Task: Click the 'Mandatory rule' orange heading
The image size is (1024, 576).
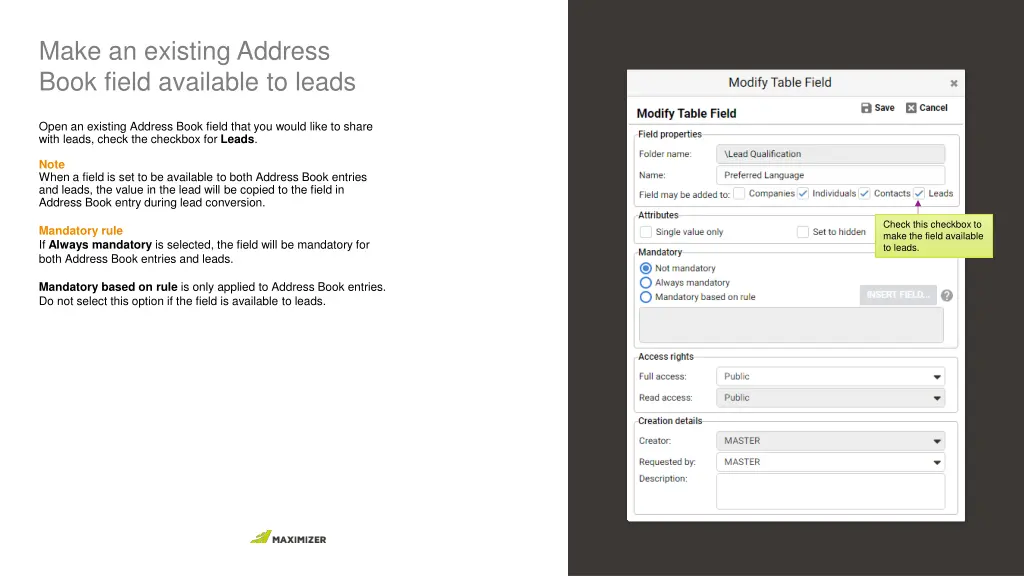Action: point(80,231)
